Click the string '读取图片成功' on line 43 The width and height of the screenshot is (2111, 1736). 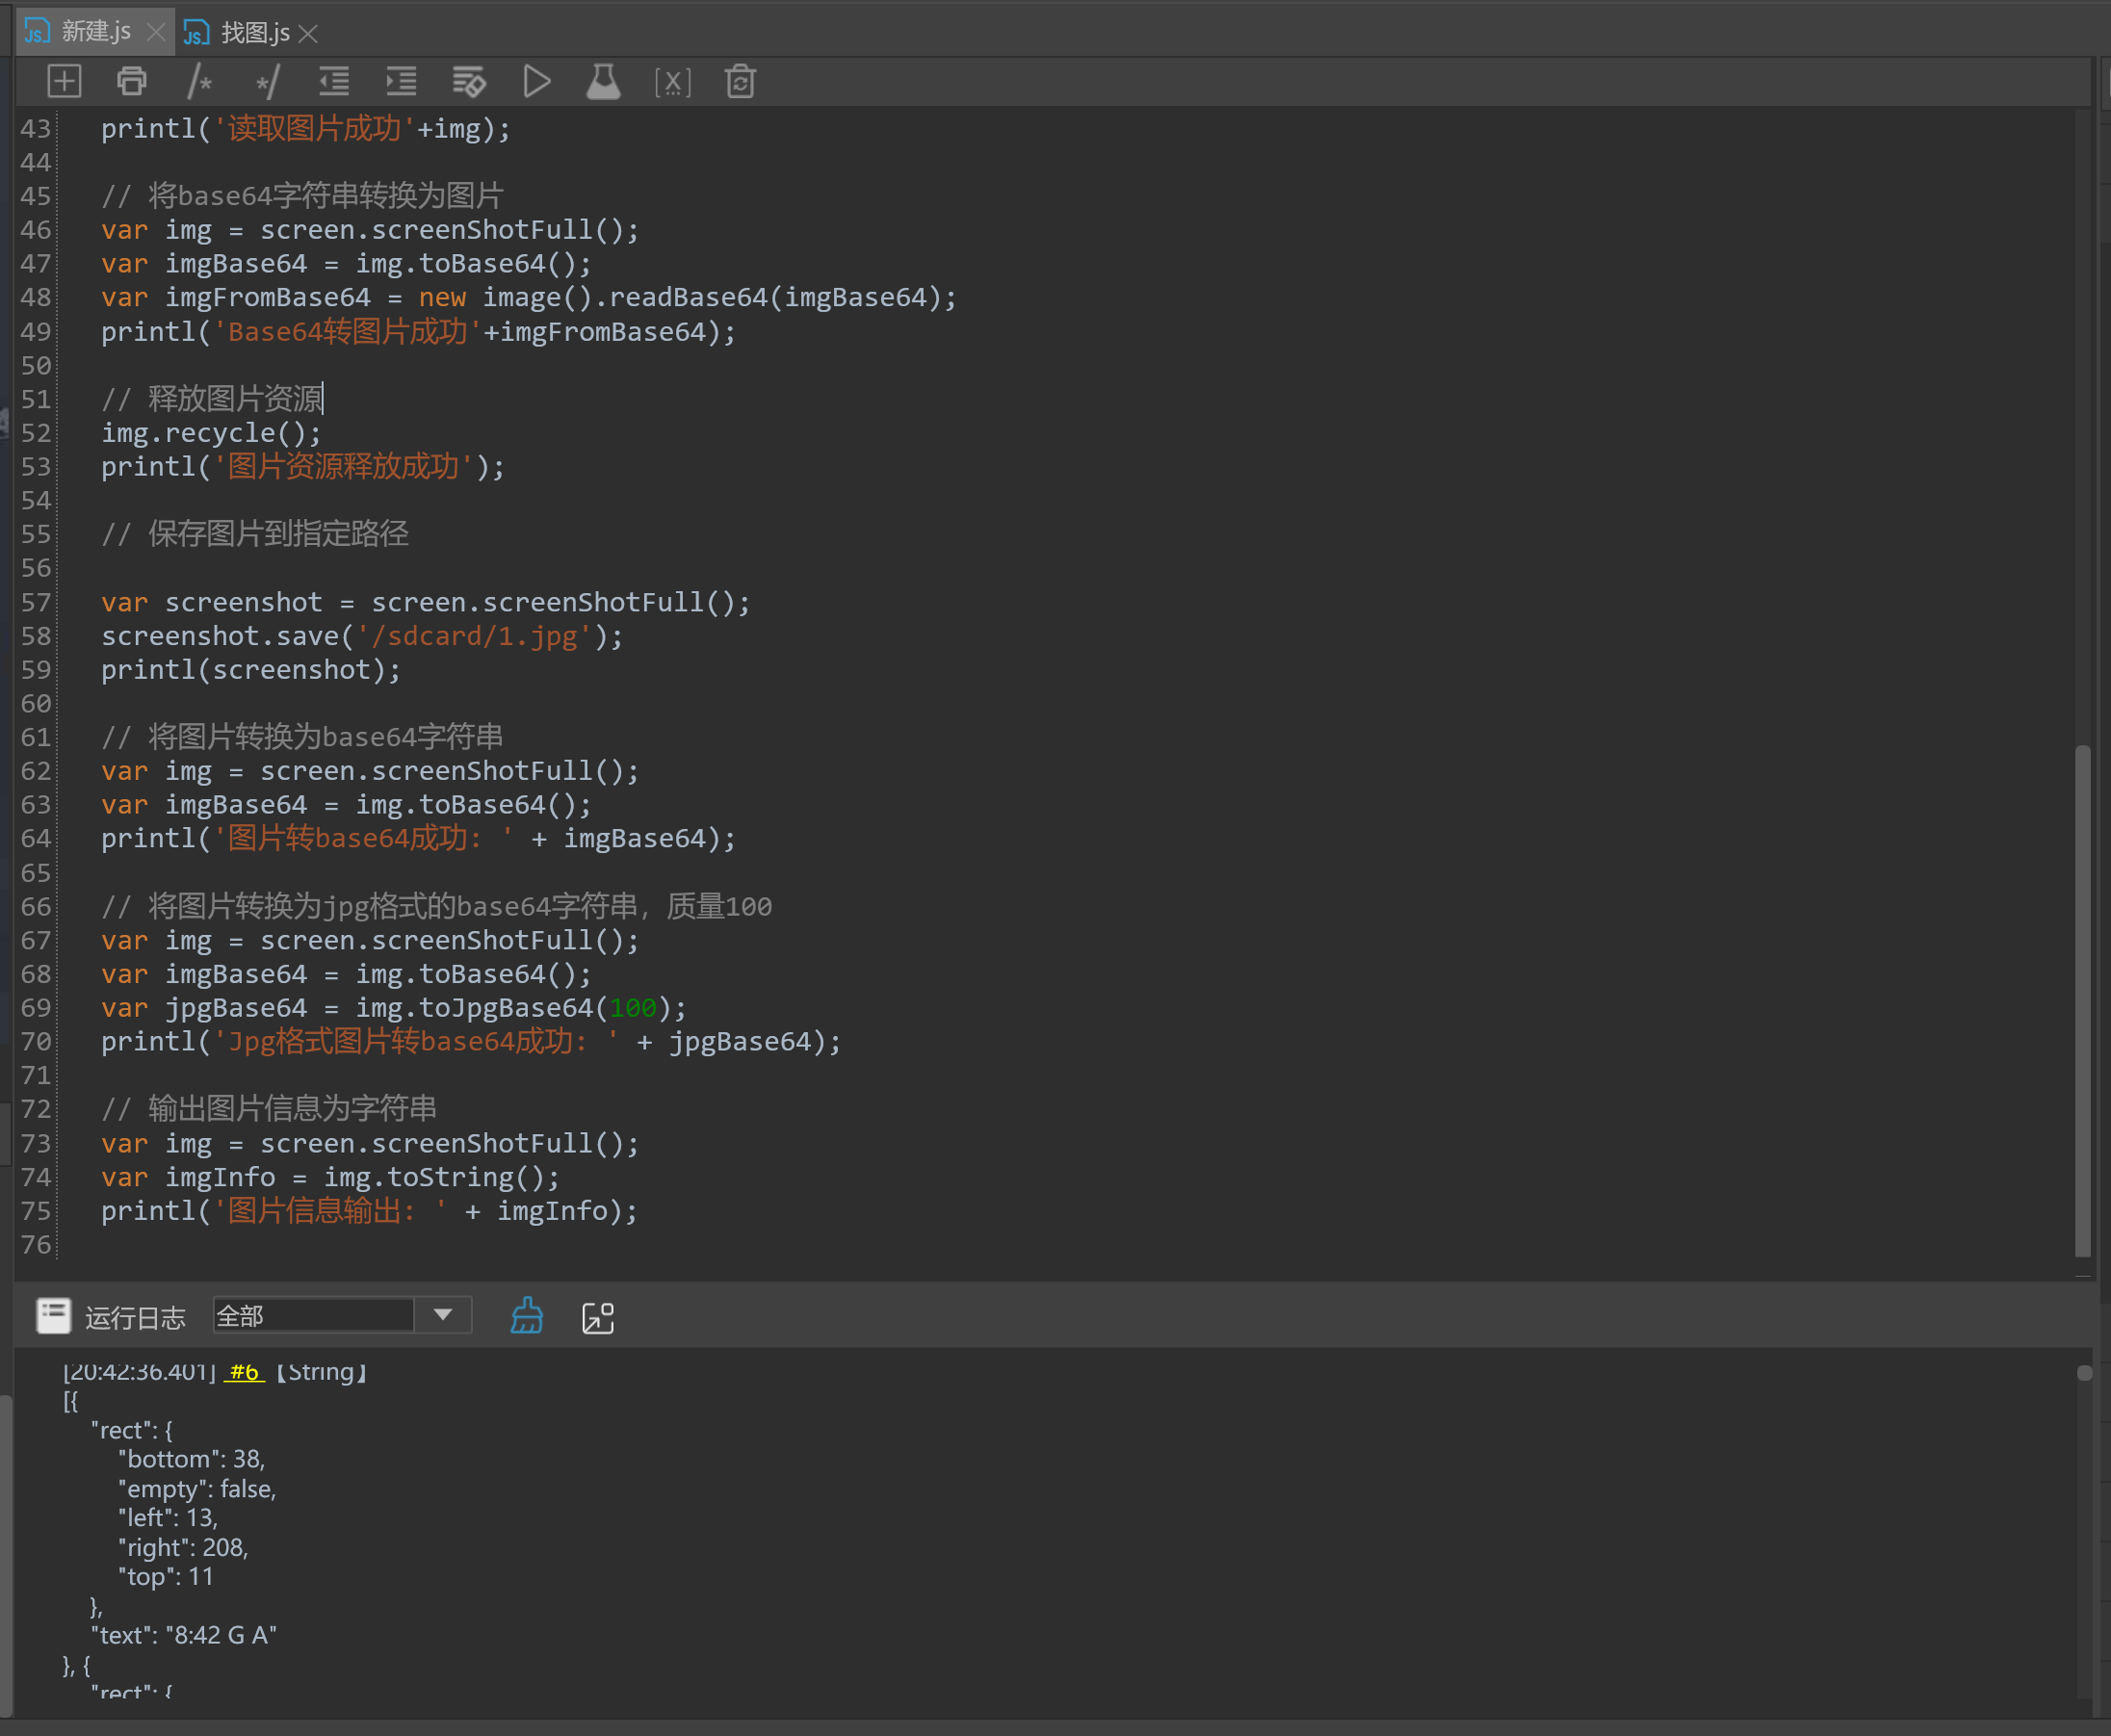314,129
